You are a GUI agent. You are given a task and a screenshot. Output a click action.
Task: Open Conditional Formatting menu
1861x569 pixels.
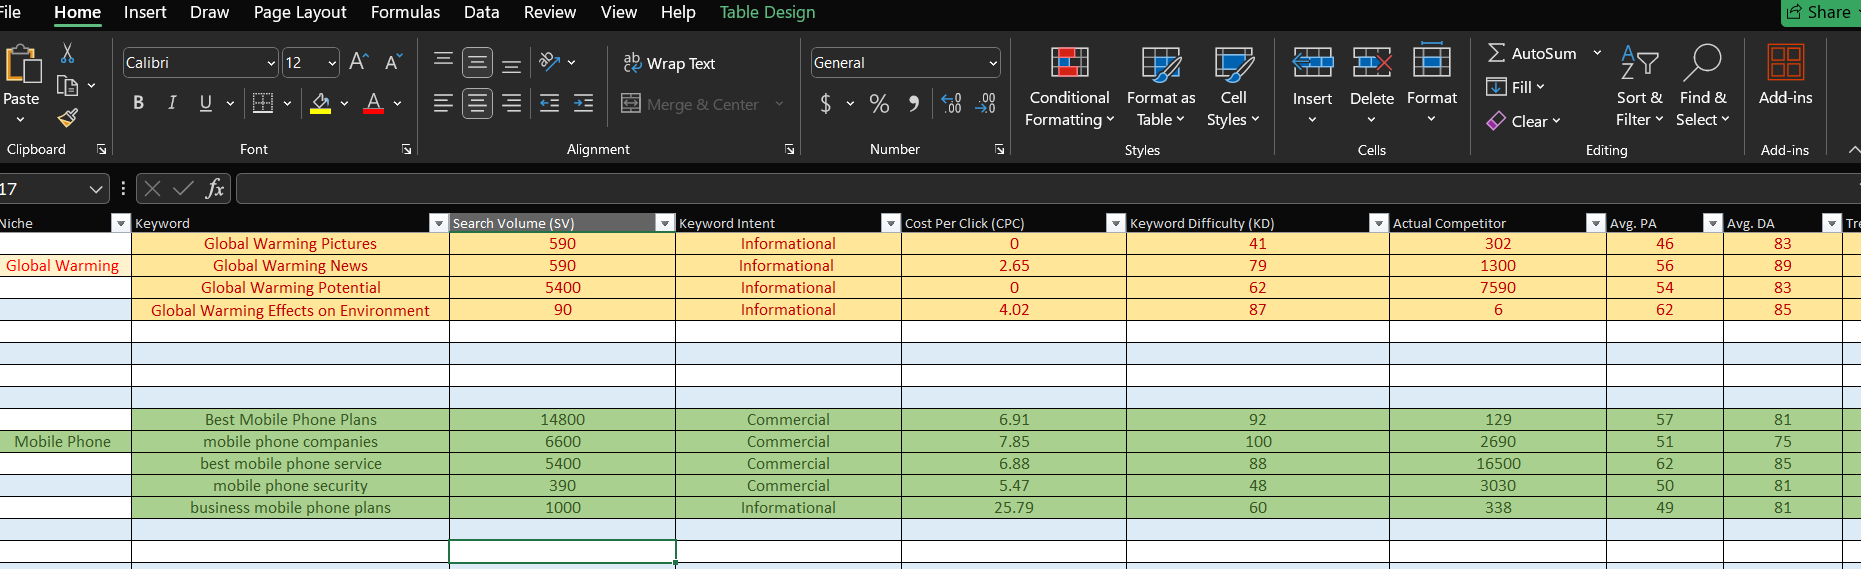[1069, 88]
